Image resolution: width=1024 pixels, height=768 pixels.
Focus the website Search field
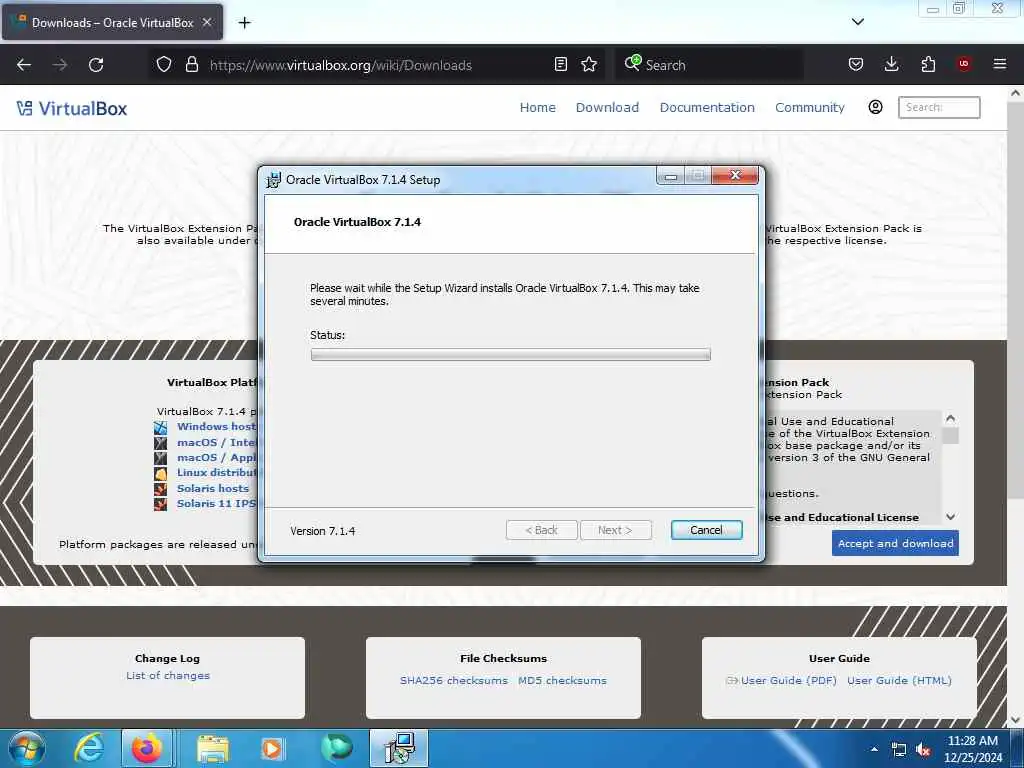click(939, 107)
